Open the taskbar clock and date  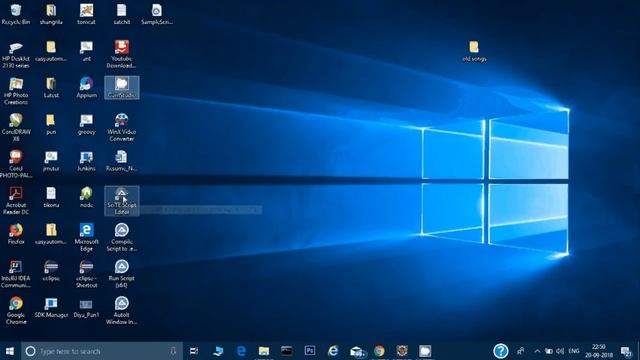click(599, 351)
